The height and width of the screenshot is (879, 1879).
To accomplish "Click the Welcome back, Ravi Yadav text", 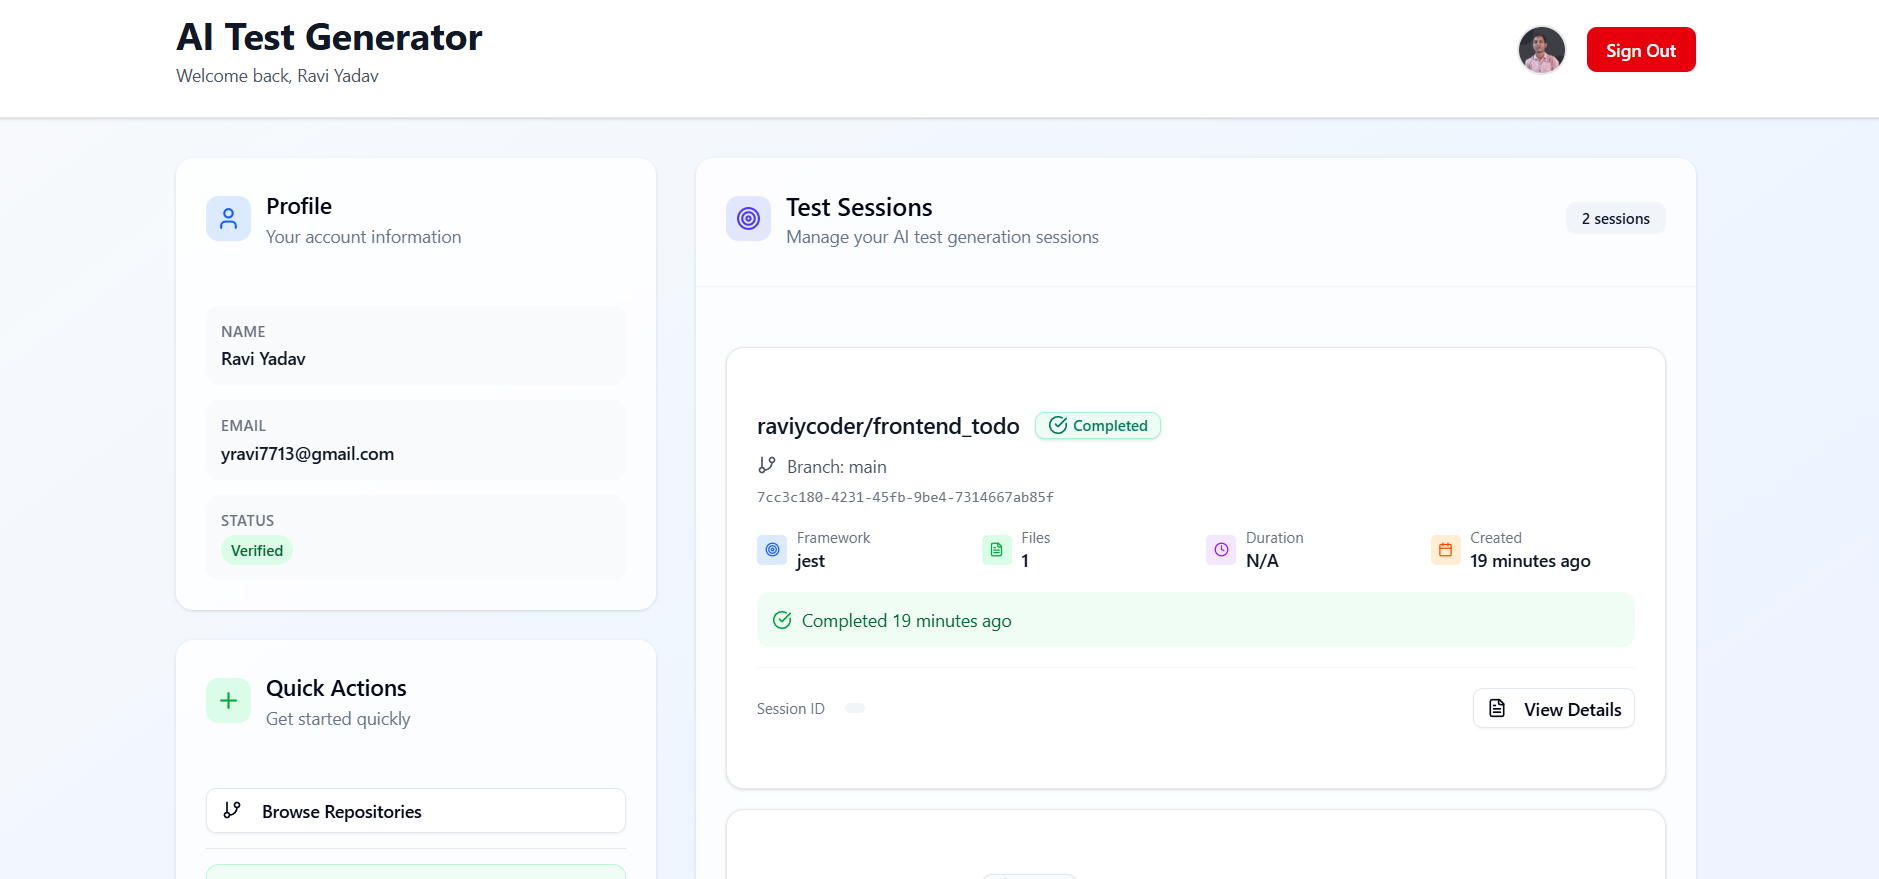I will point(277,76).
